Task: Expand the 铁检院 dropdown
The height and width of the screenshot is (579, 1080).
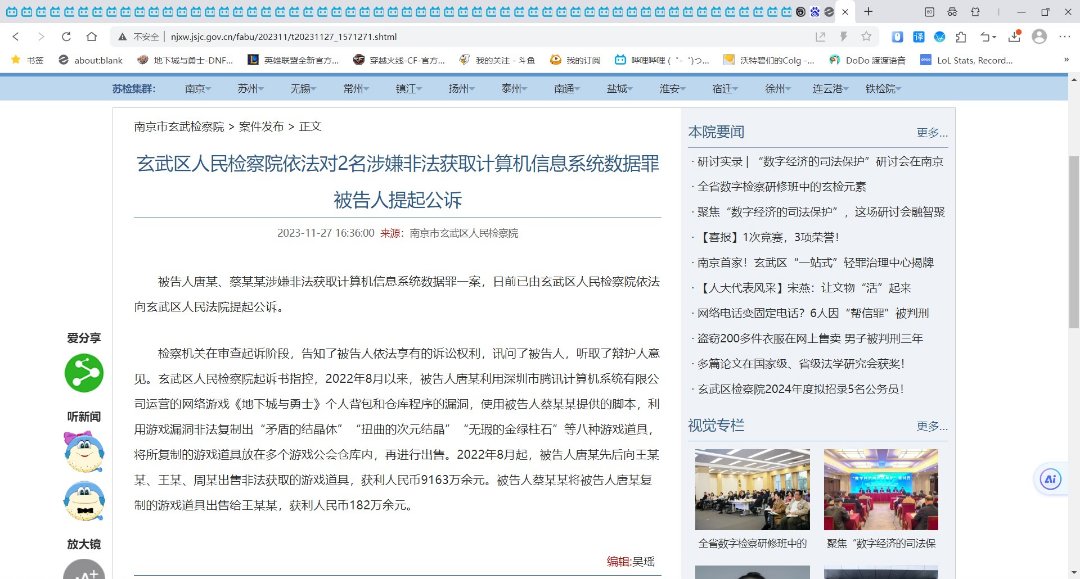Action: pyautogui.click(x=883, y=88)
